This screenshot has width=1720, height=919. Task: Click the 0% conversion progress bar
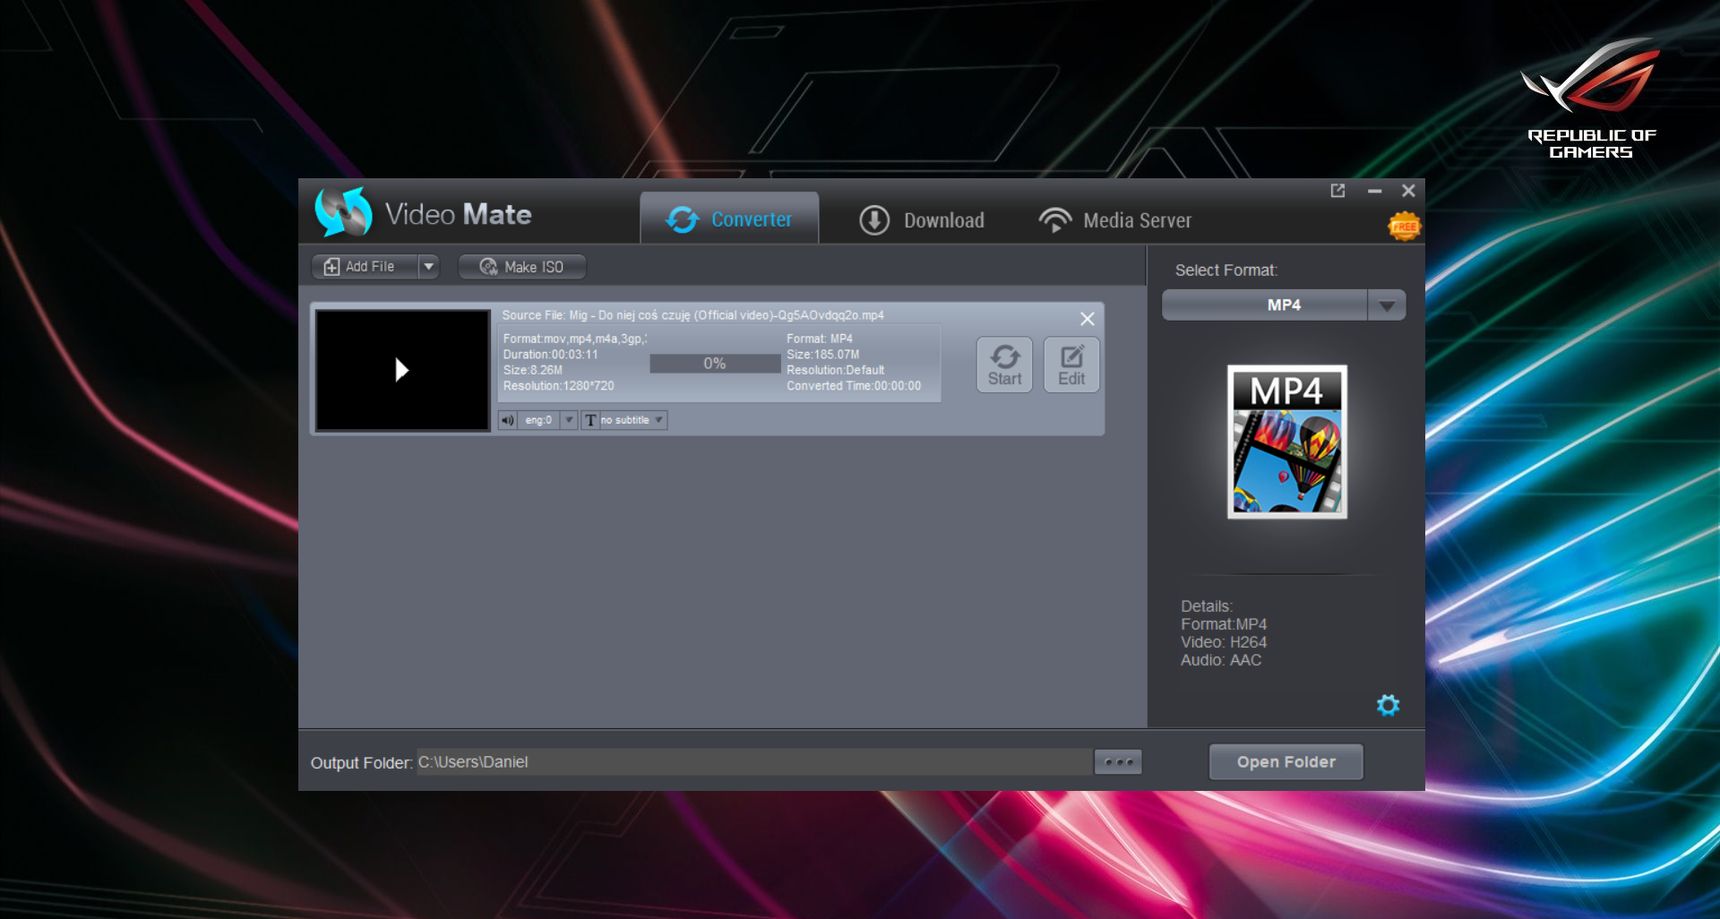point(715,364)
